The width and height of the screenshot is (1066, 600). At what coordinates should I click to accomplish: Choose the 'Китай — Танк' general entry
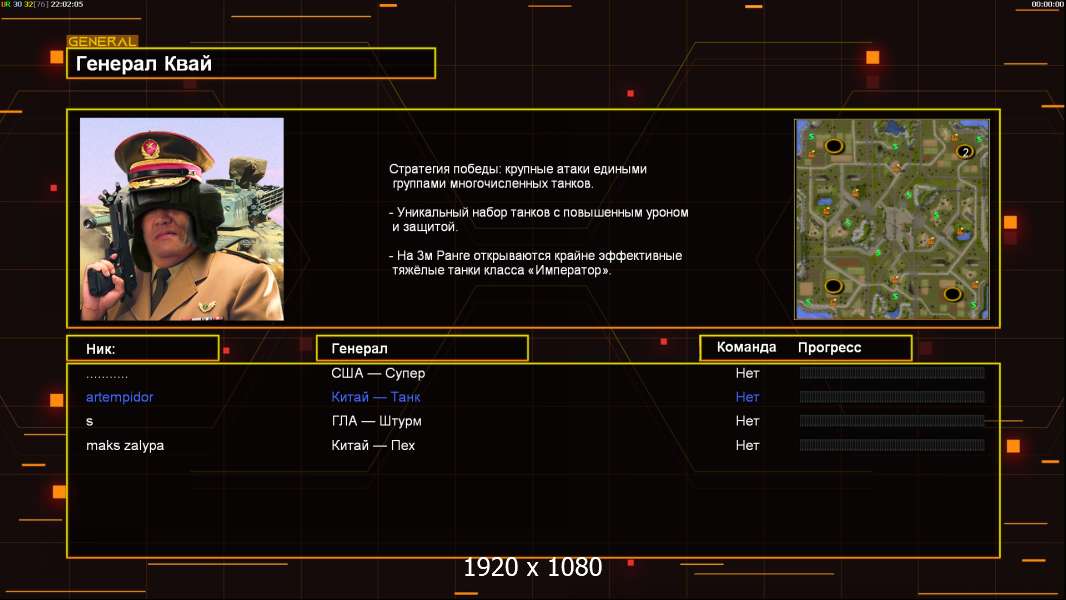point(376,397)
